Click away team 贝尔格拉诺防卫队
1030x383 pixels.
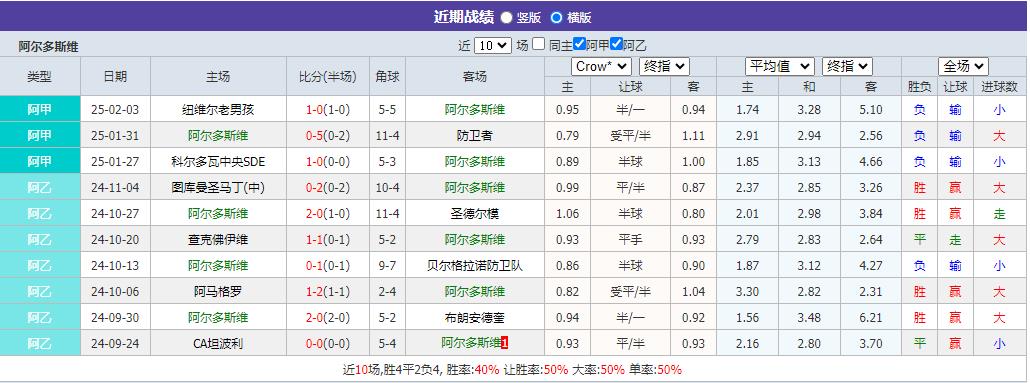coord(474,266)
